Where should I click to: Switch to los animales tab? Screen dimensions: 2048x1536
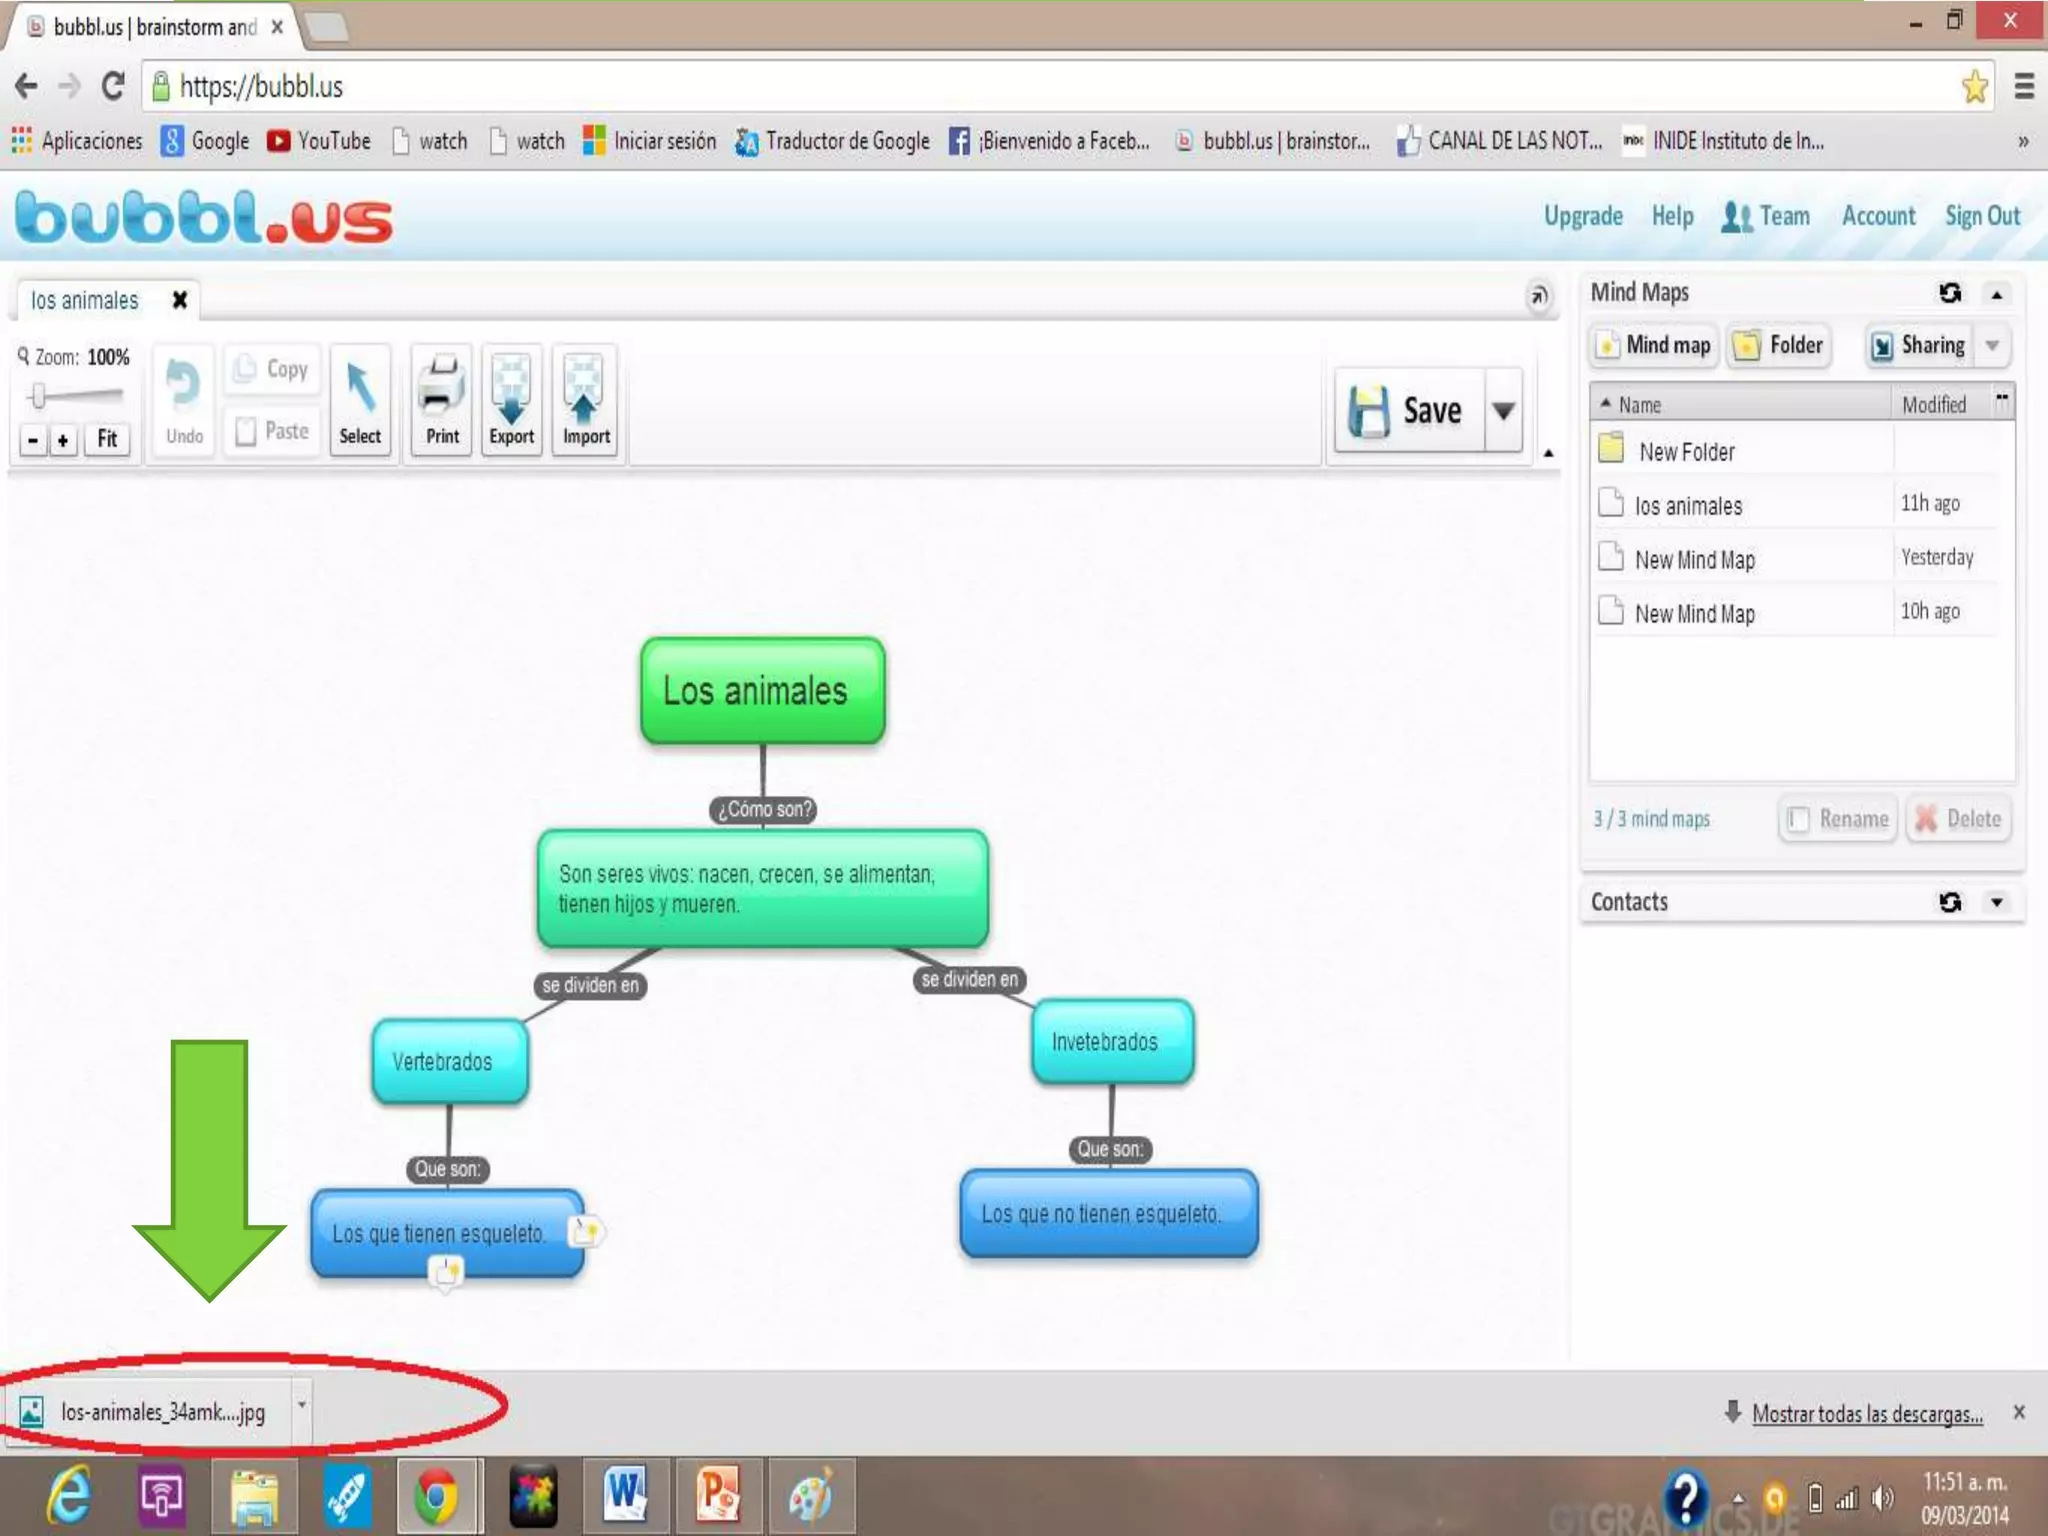pos(85,301)
